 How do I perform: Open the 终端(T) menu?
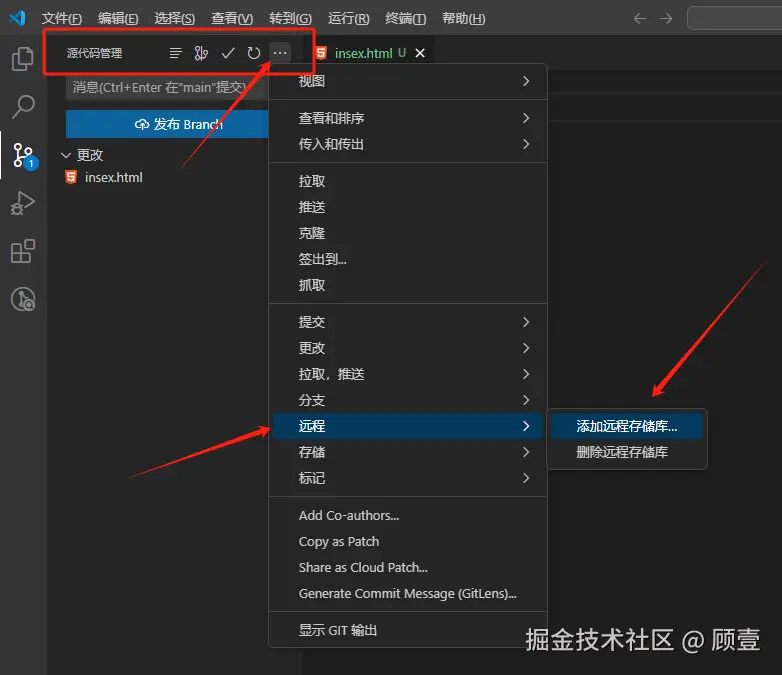tap(406, 19)
